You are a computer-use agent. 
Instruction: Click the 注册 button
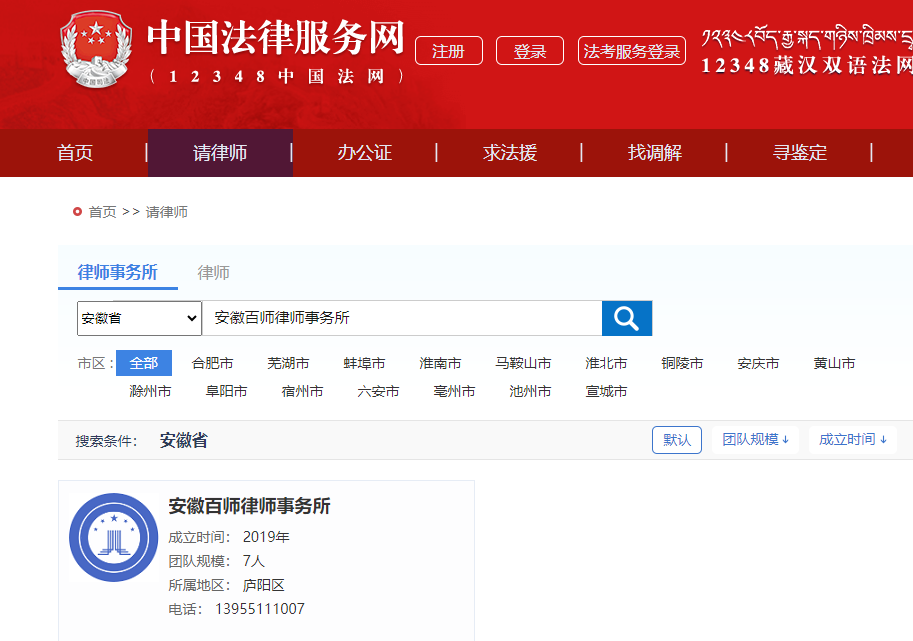(x=448, y=50)
